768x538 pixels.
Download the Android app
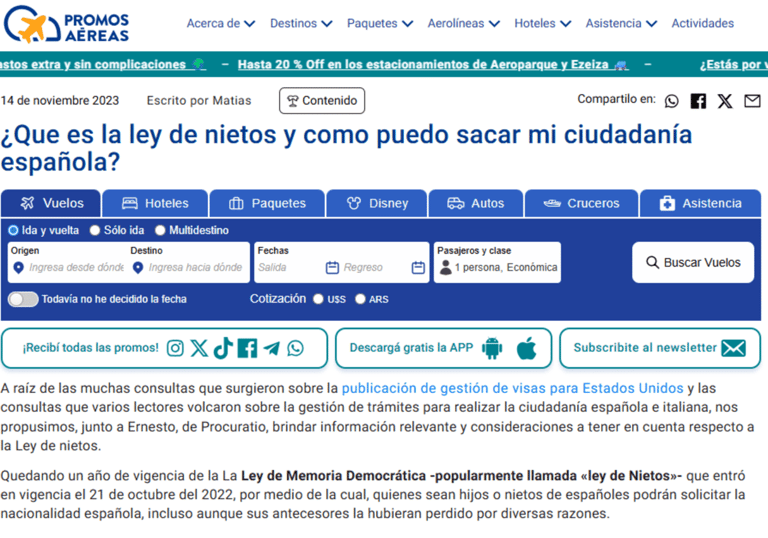(x=492, y=348)
